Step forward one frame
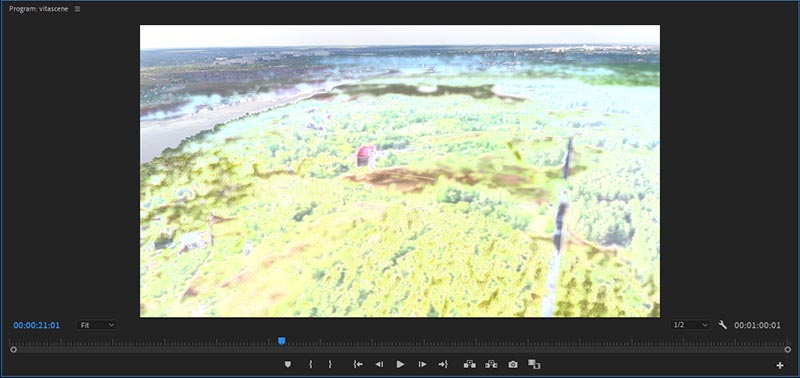 pyautogui.click(x=422, y=364)
